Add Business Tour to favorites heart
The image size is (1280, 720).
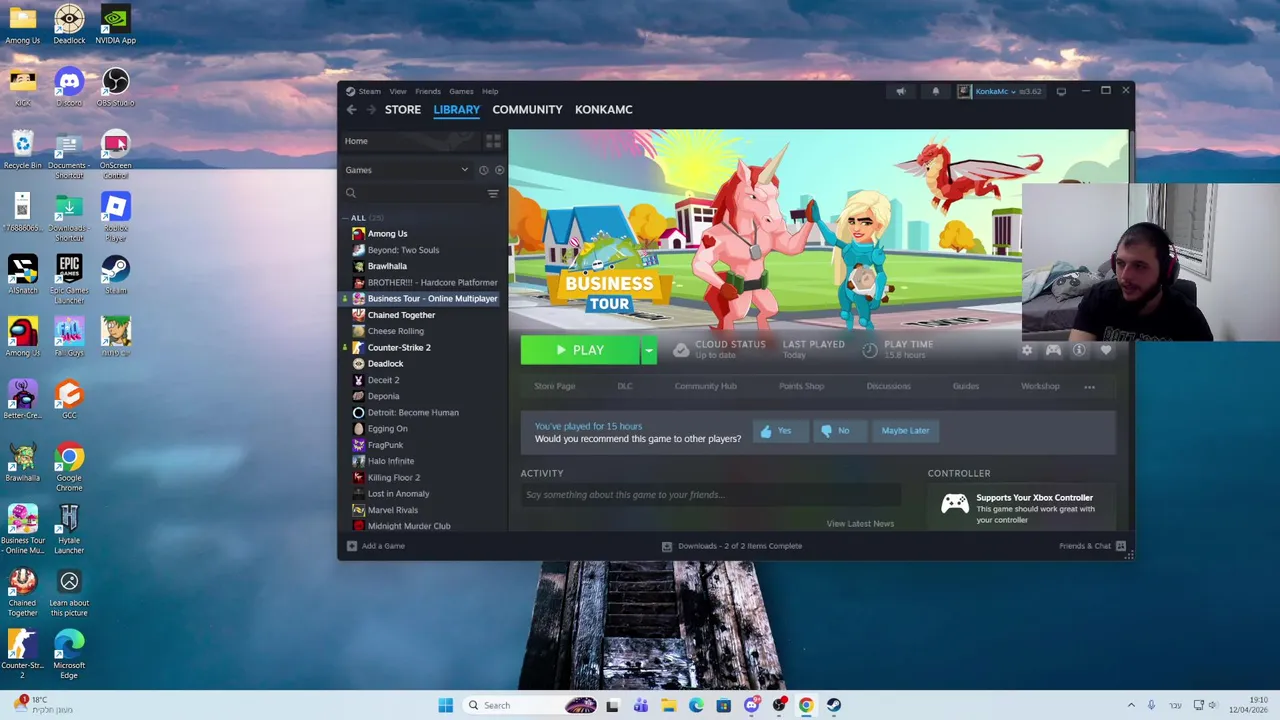1106,350
